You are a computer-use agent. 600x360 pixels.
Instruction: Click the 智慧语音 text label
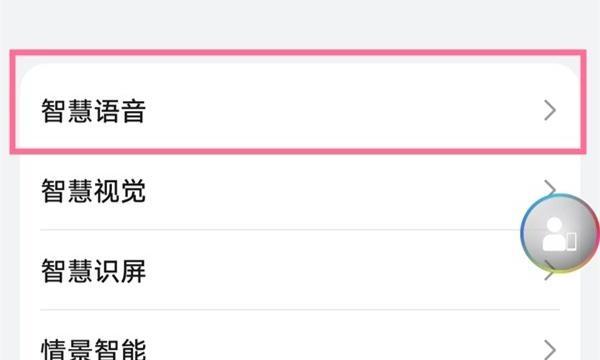(x=93, y=111)
